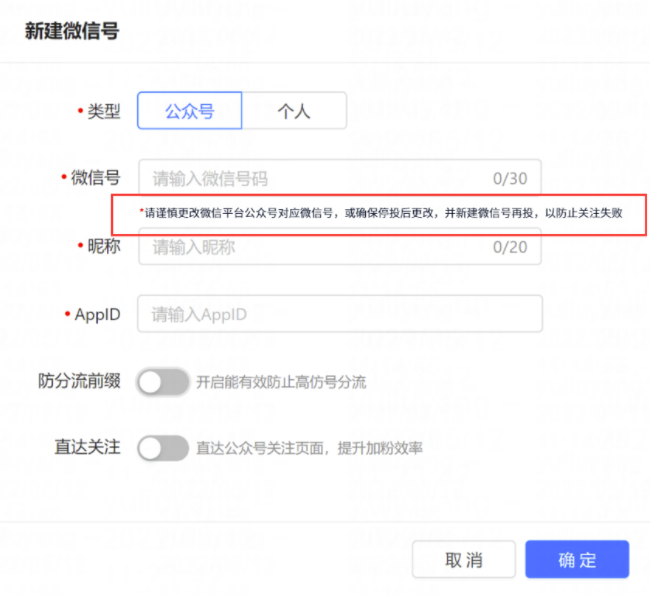Enable the 防分流前缀 switch
The image size is (650, 595).
pos(163,382)
